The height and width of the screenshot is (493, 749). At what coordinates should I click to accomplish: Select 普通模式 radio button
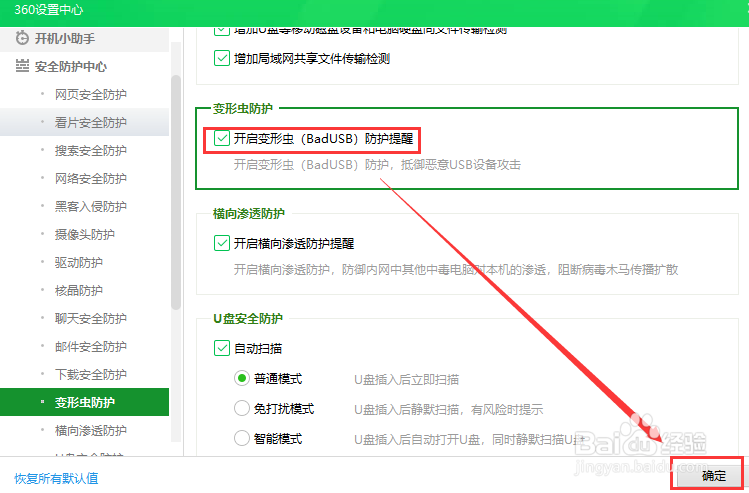[x=242, y=378]
